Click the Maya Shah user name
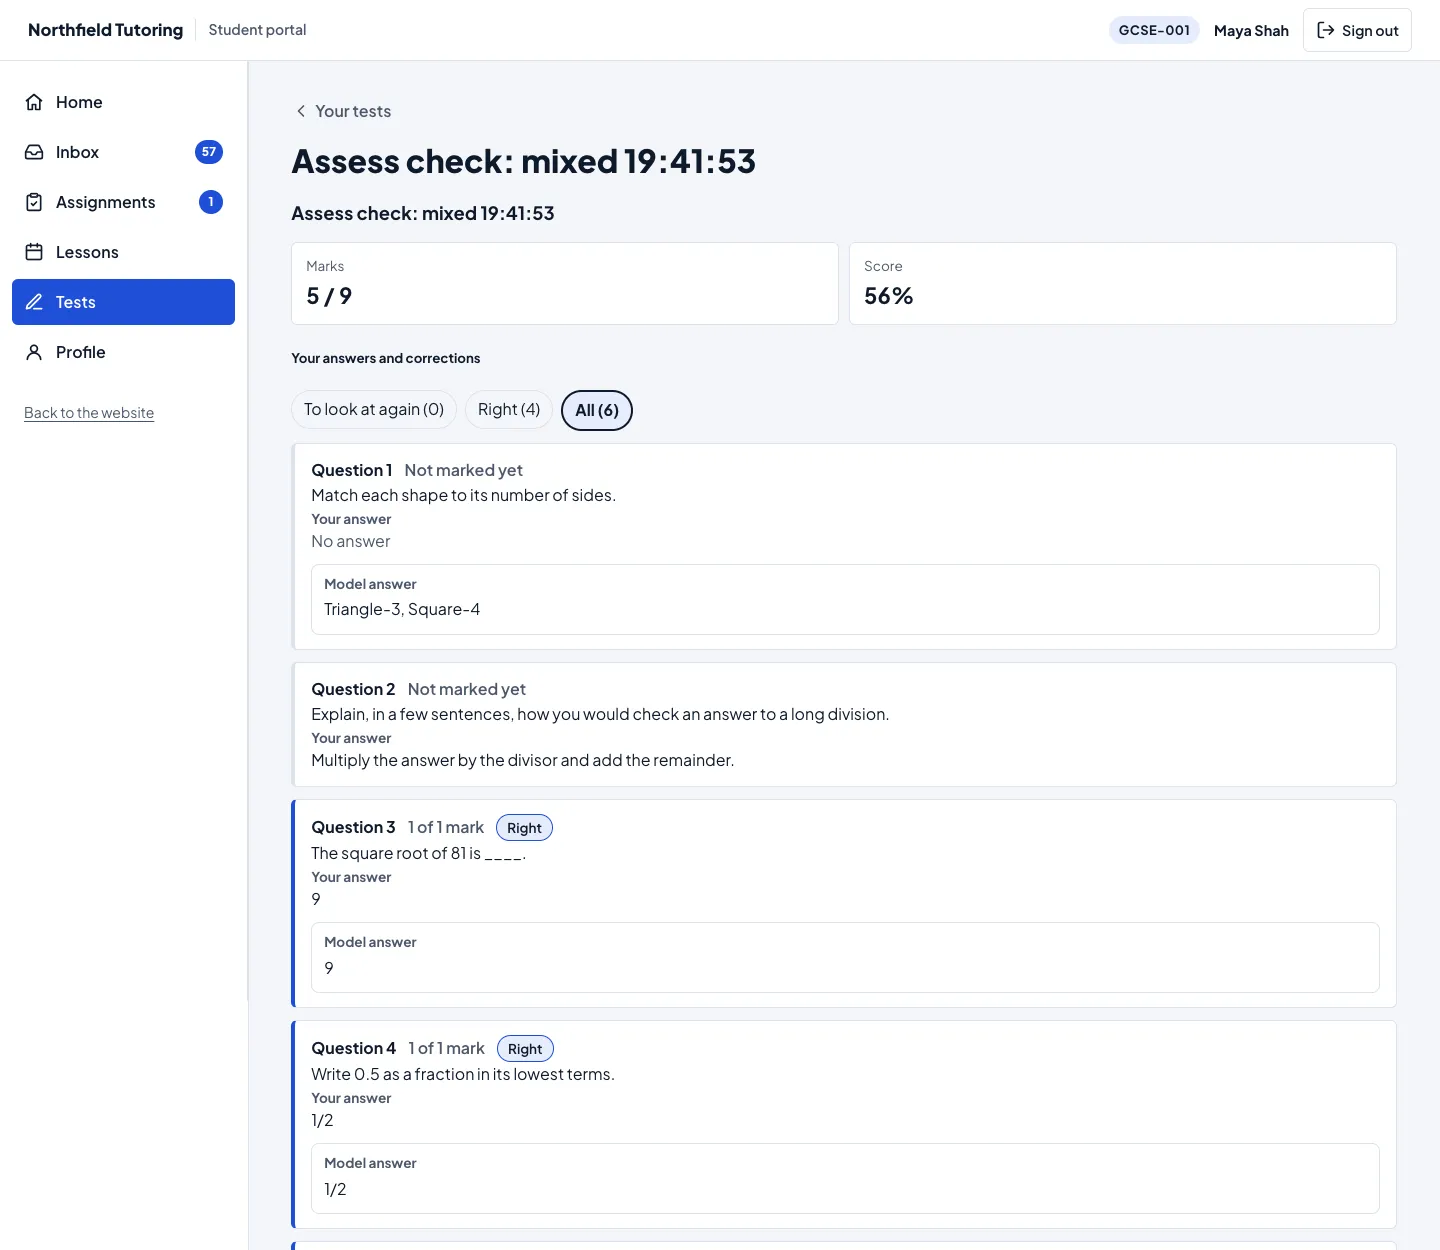 pyautogui.click(x=1251, y=31)
